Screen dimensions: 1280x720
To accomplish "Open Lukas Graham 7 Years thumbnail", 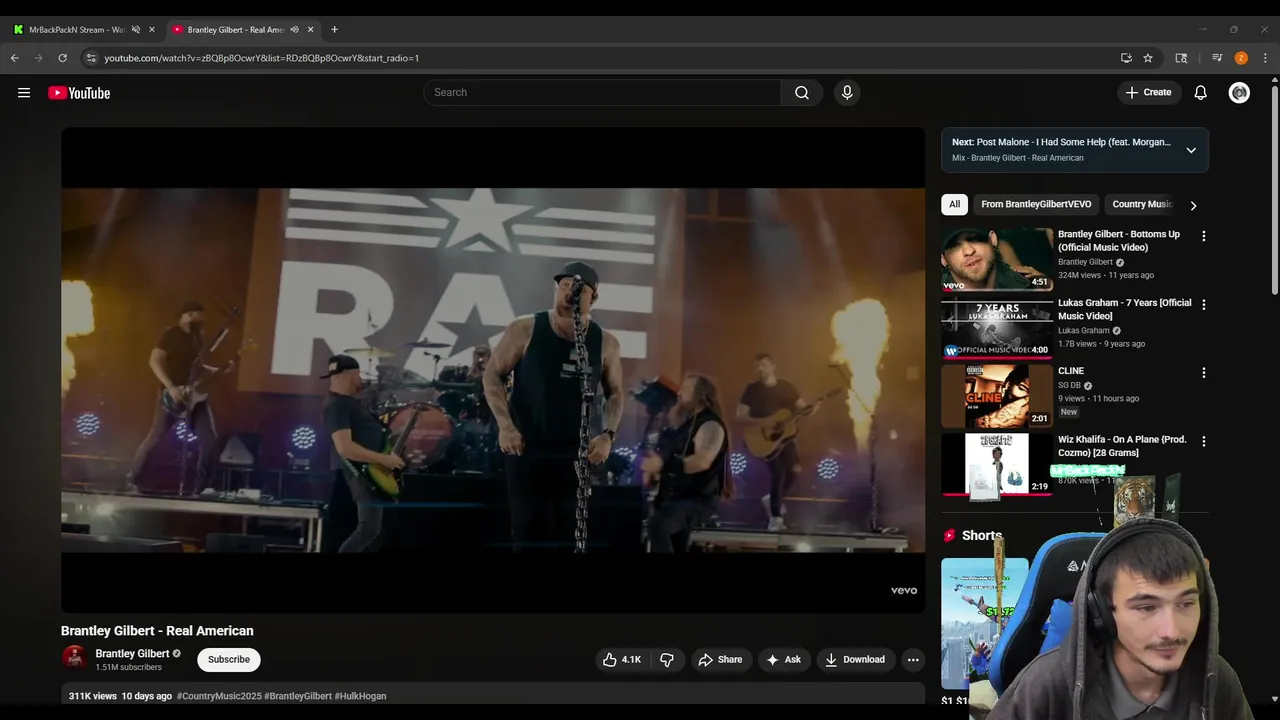I will (997, 328).
